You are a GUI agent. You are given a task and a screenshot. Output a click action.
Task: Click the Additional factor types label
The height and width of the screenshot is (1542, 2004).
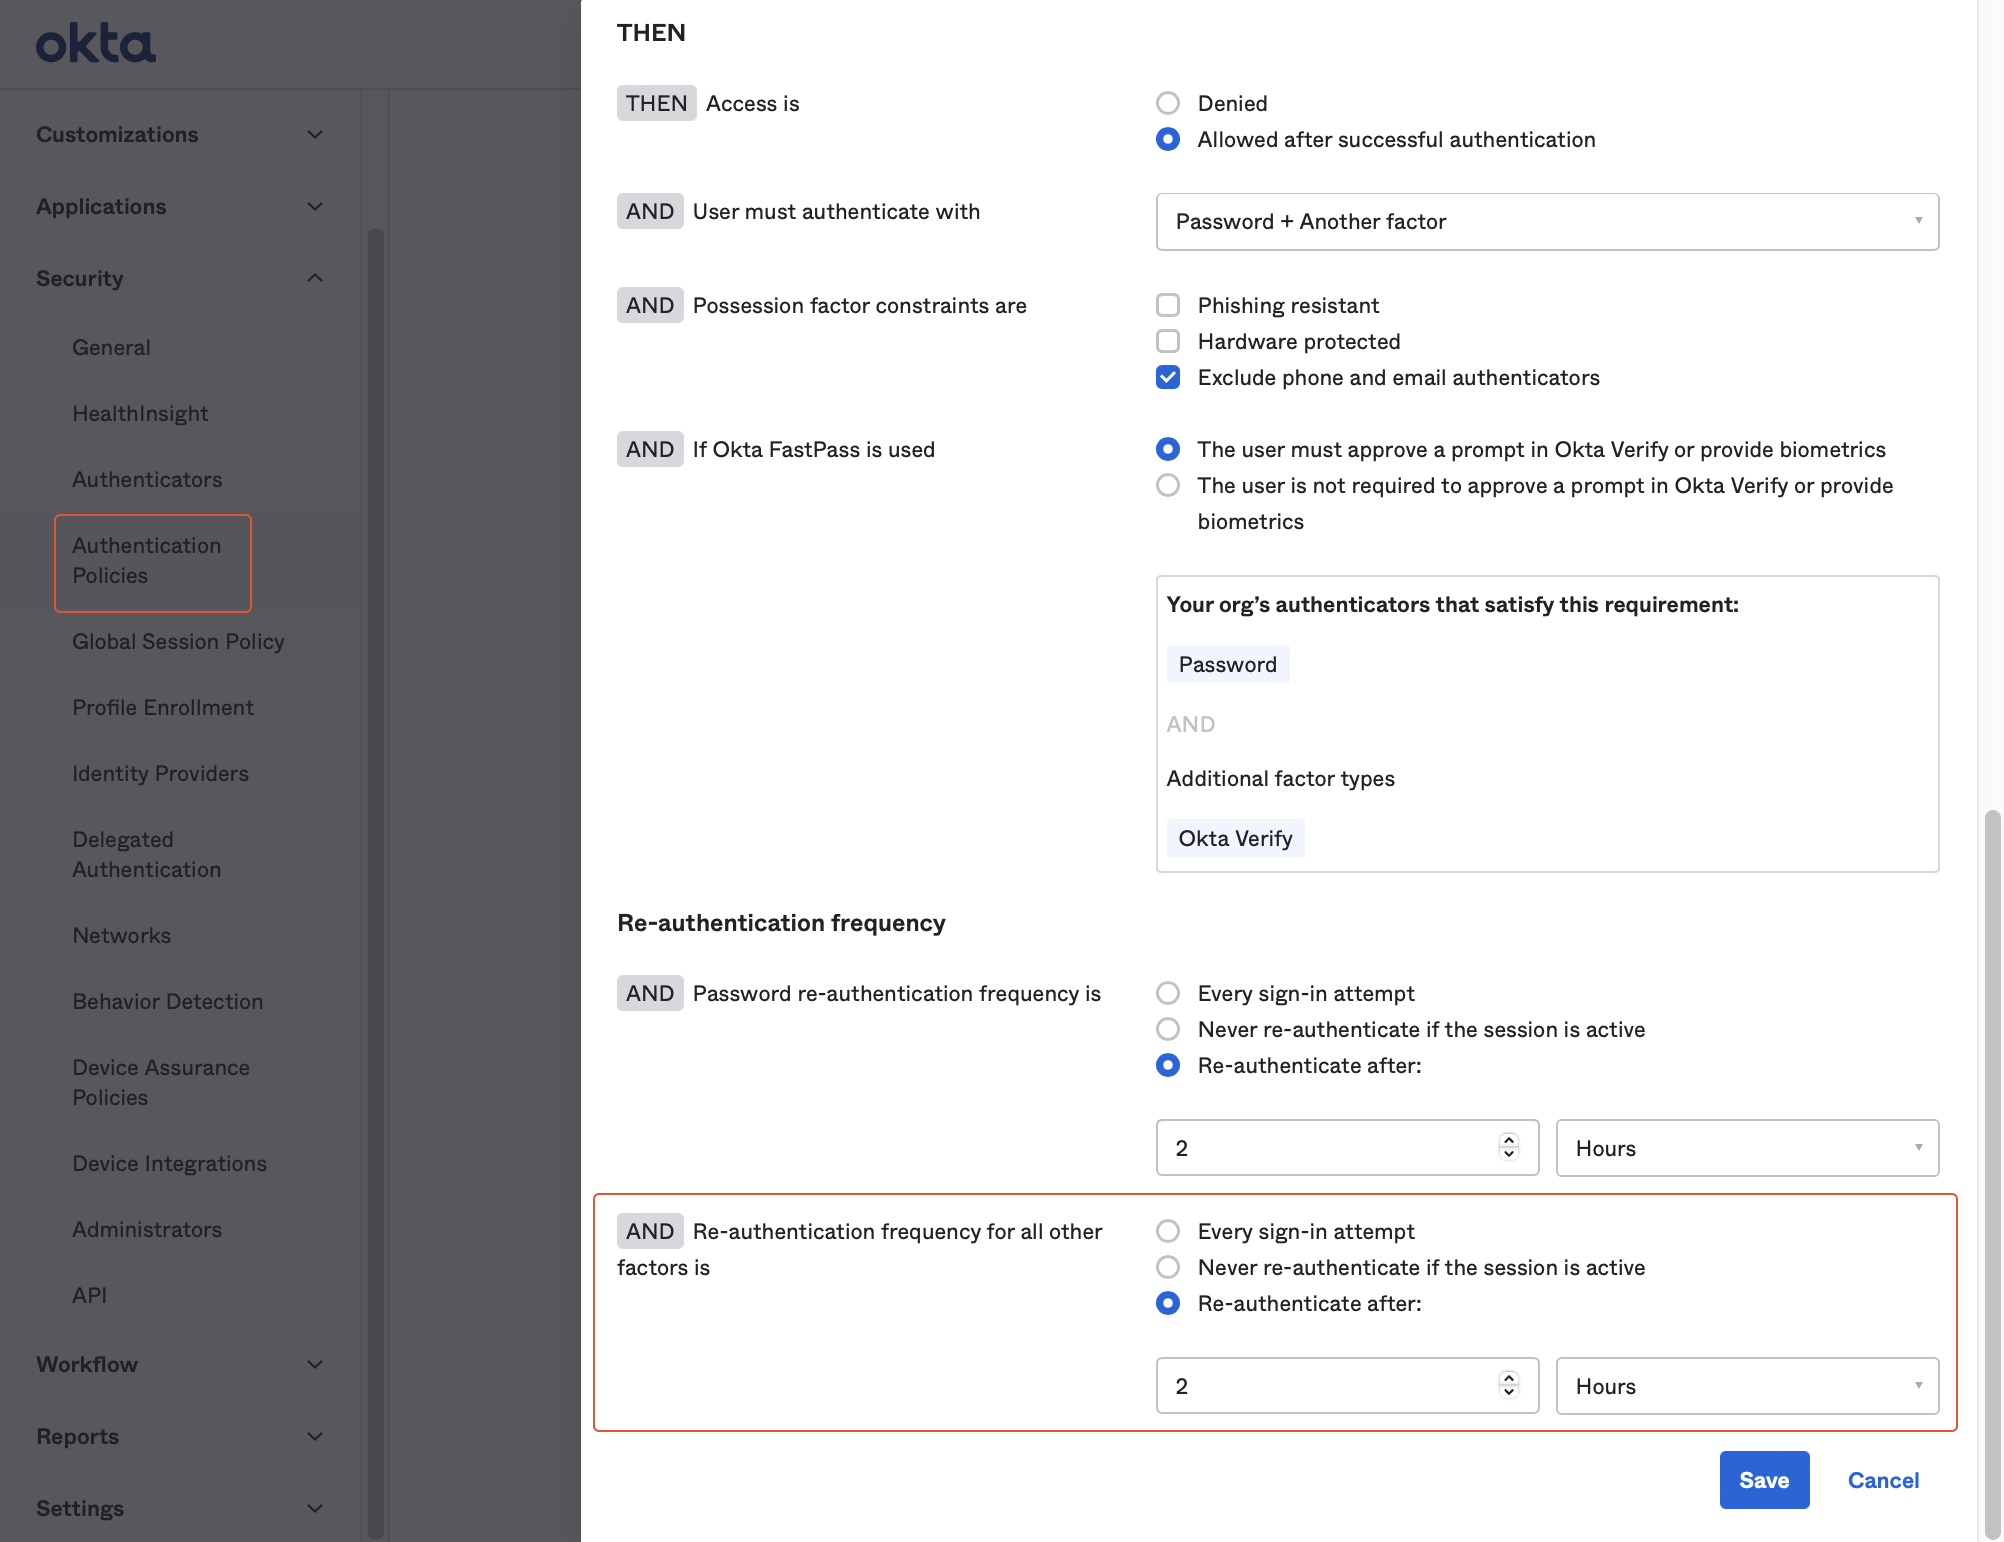pos(1280,778)
